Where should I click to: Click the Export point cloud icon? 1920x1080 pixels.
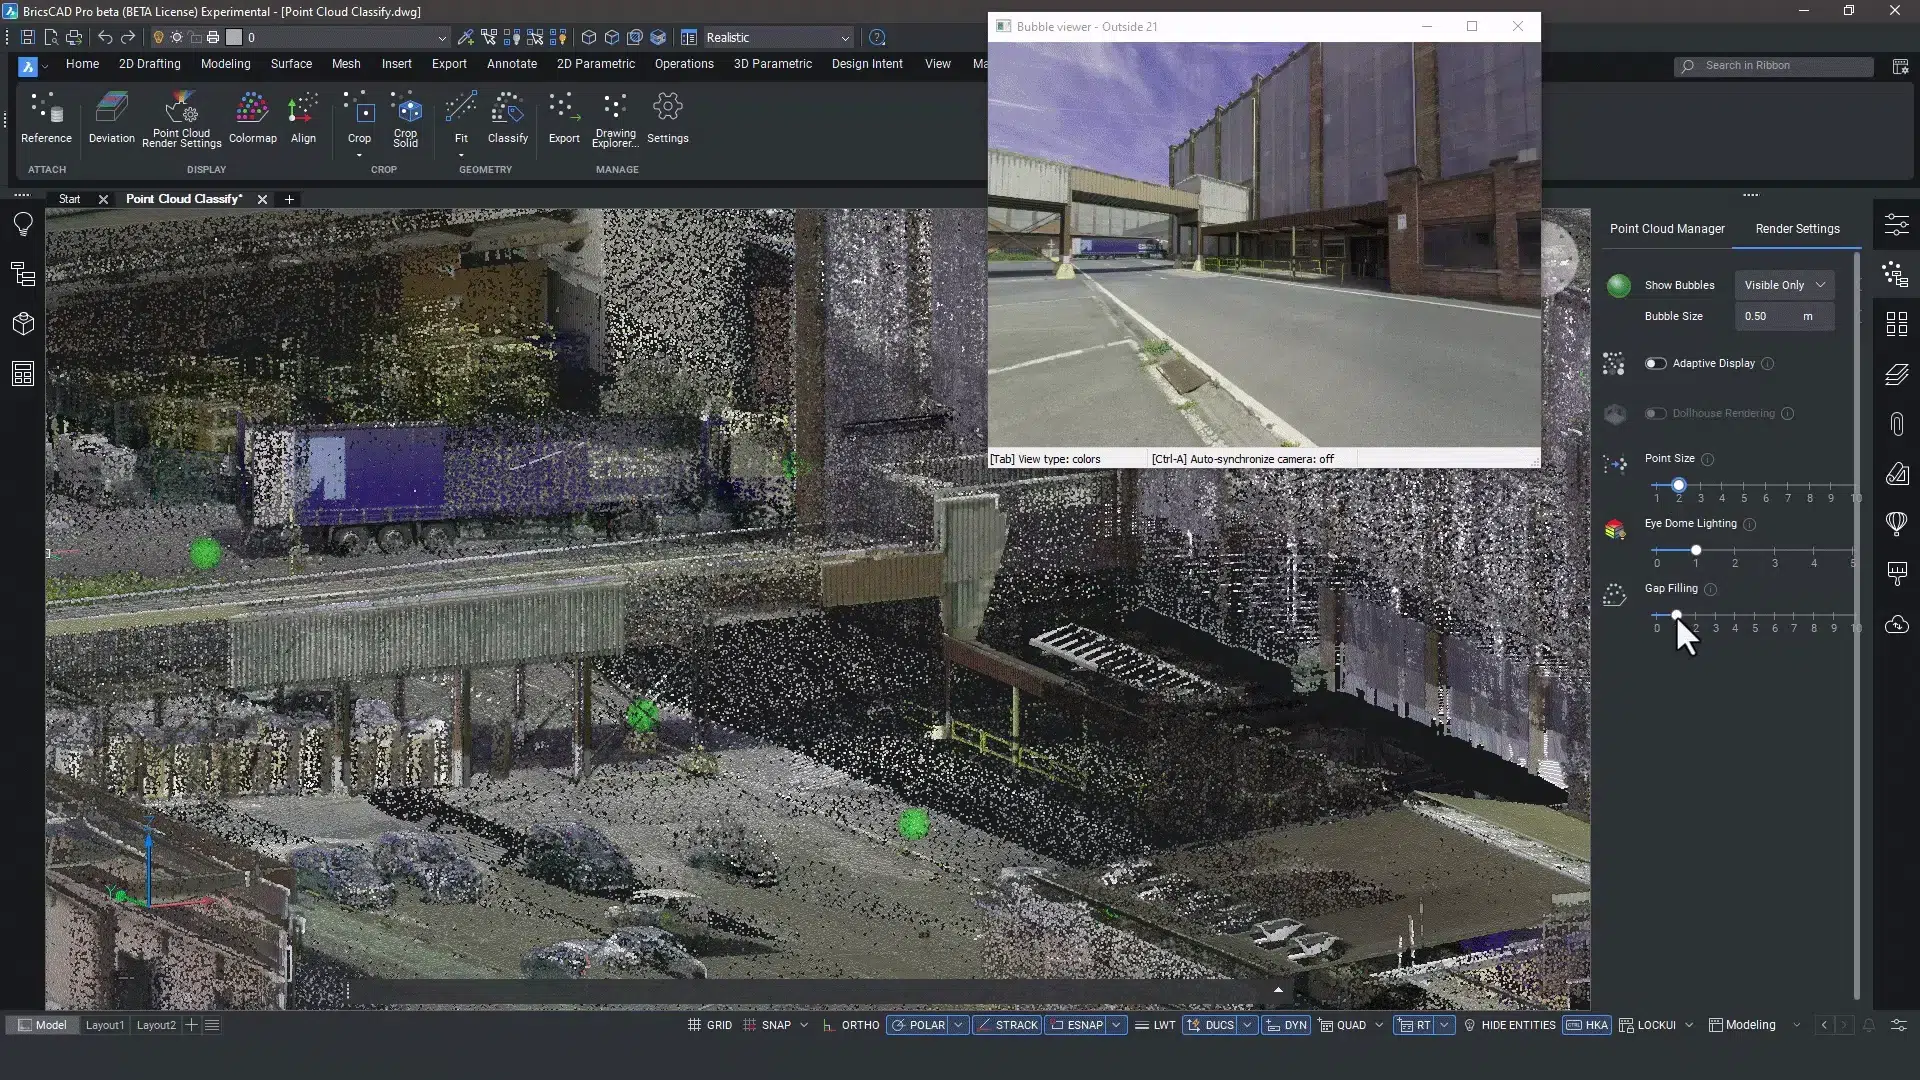pyautogui.click(x=564, y=118)
